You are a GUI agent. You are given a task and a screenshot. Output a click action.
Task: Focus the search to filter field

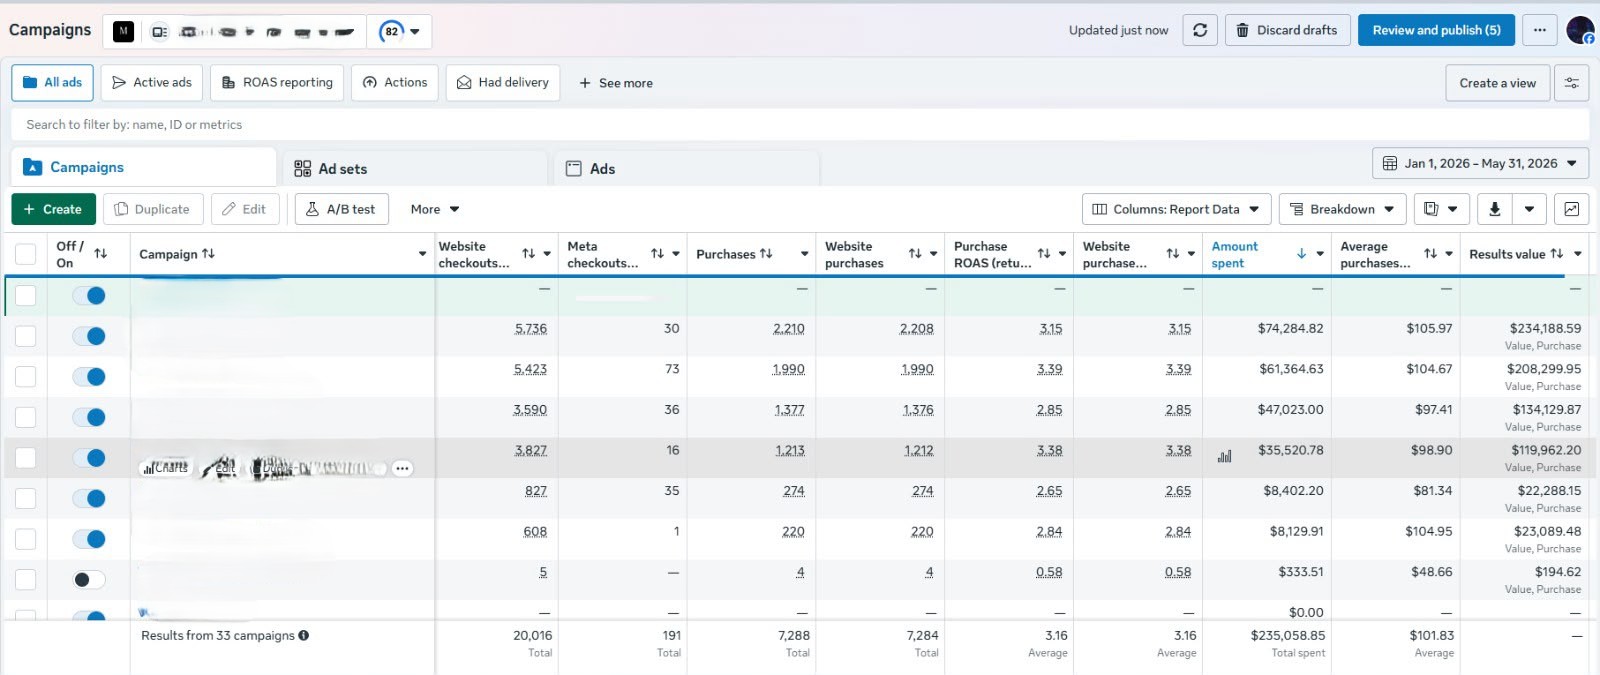point(800,125)
